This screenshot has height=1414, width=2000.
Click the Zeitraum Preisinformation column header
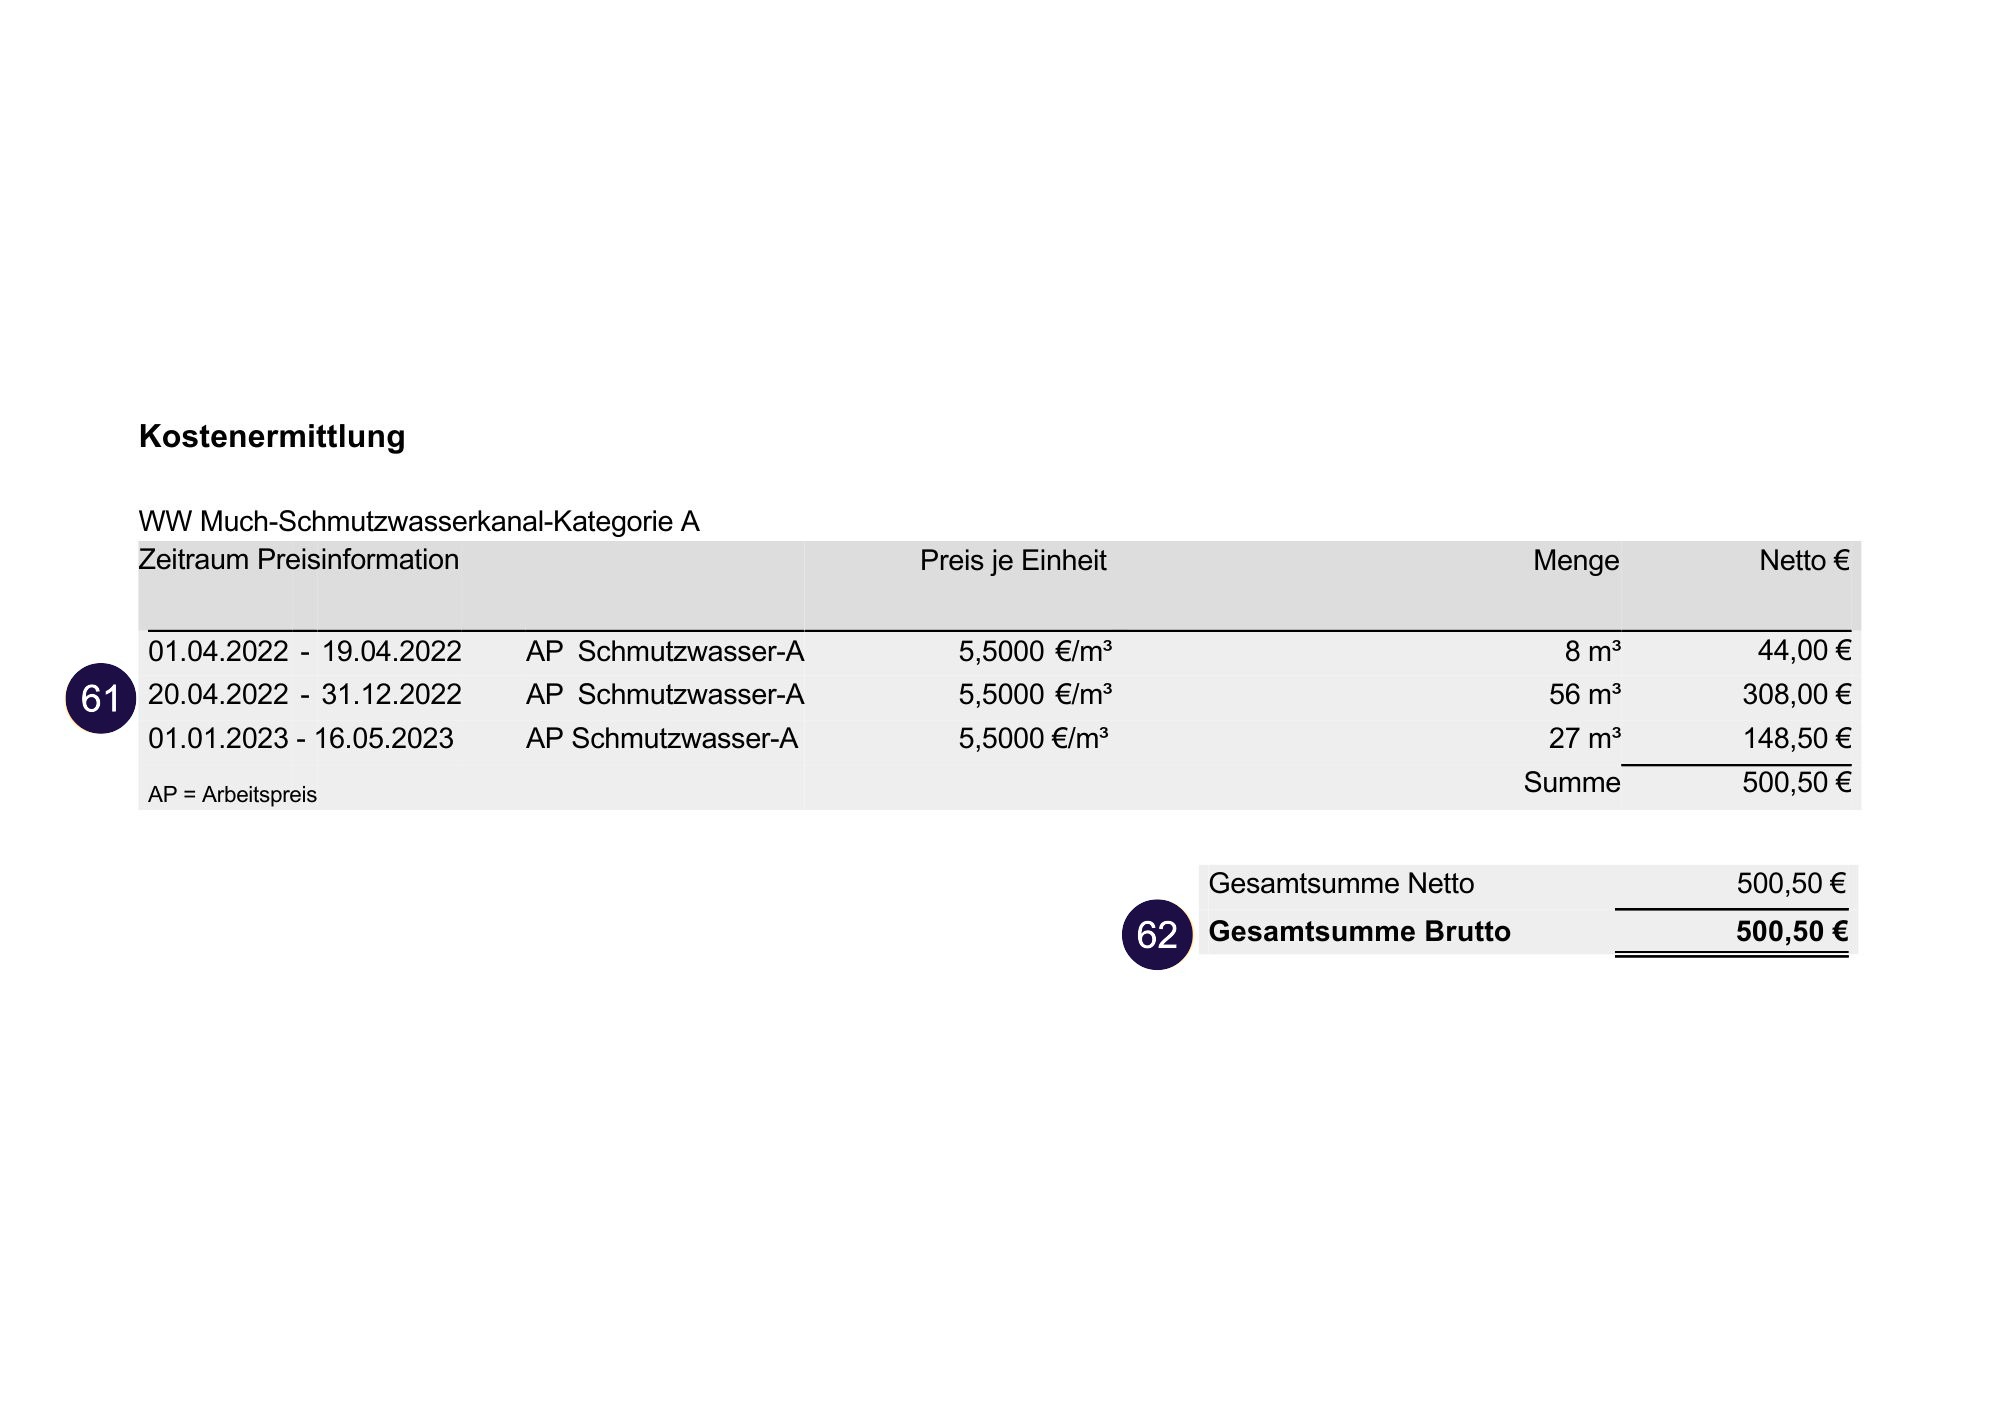point(298,559)
